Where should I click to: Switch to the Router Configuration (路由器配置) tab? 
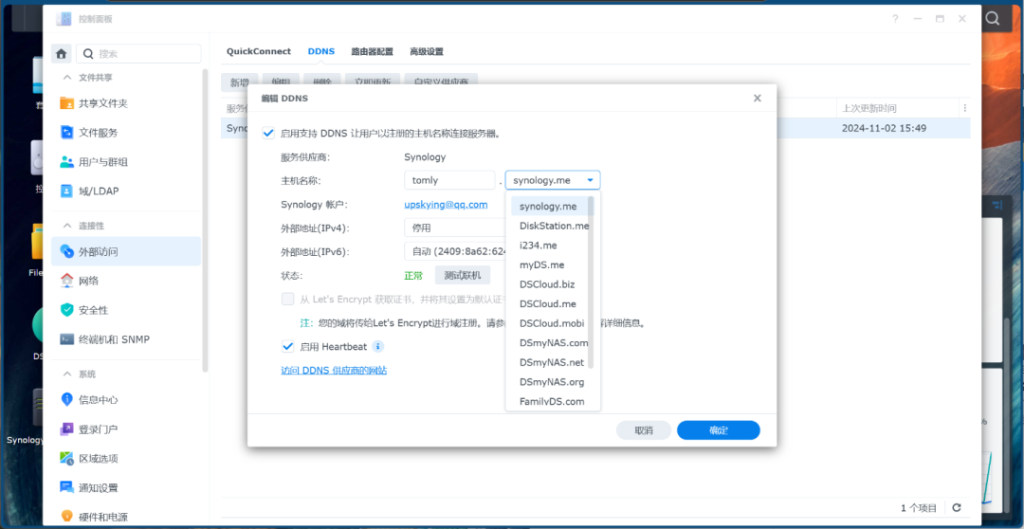pyautogui.click(x=372, y=52)
